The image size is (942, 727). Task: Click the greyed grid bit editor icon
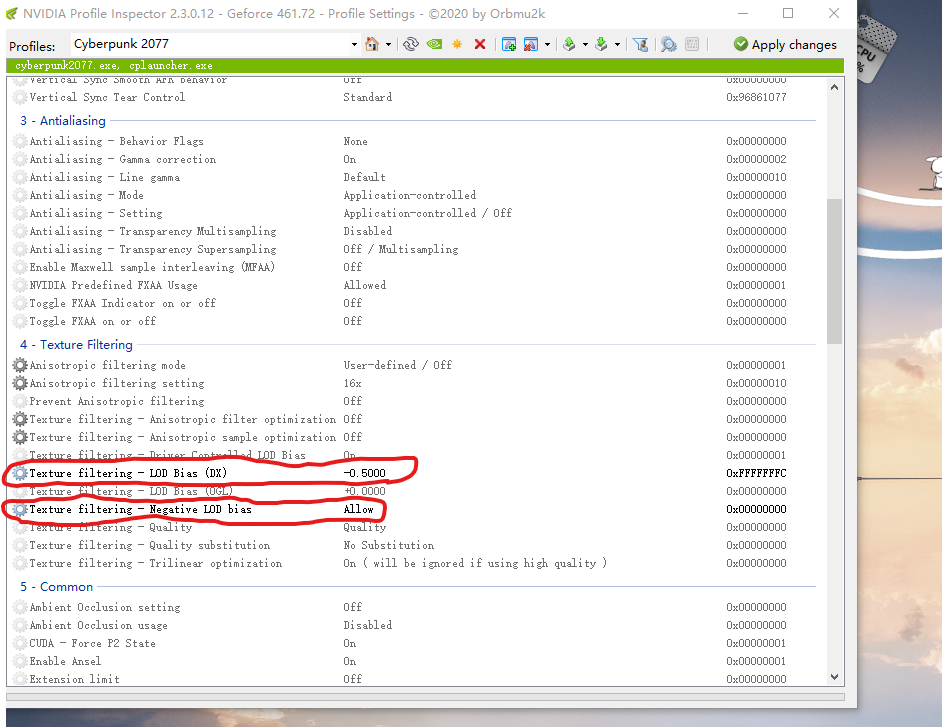[x=692, y=44]
